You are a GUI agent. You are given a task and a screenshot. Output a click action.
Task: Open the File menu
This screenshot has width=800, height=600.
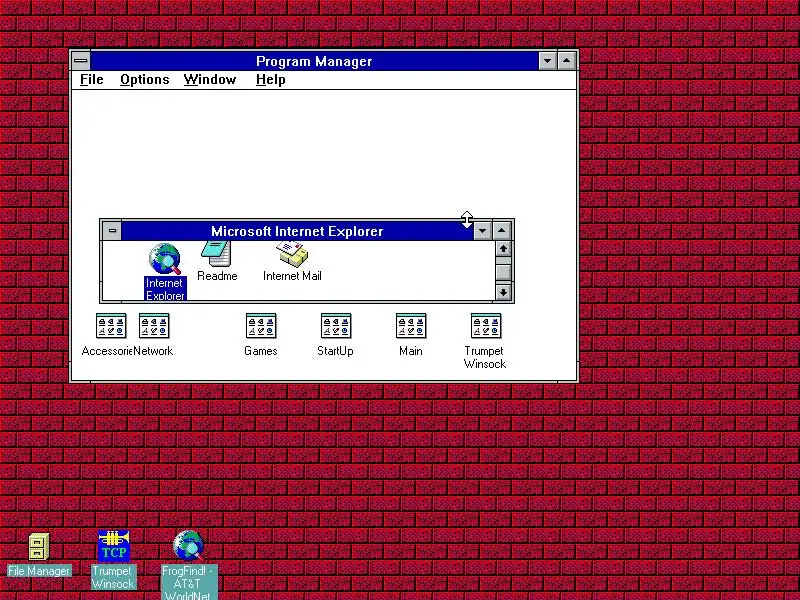click(x=92, y=80)
